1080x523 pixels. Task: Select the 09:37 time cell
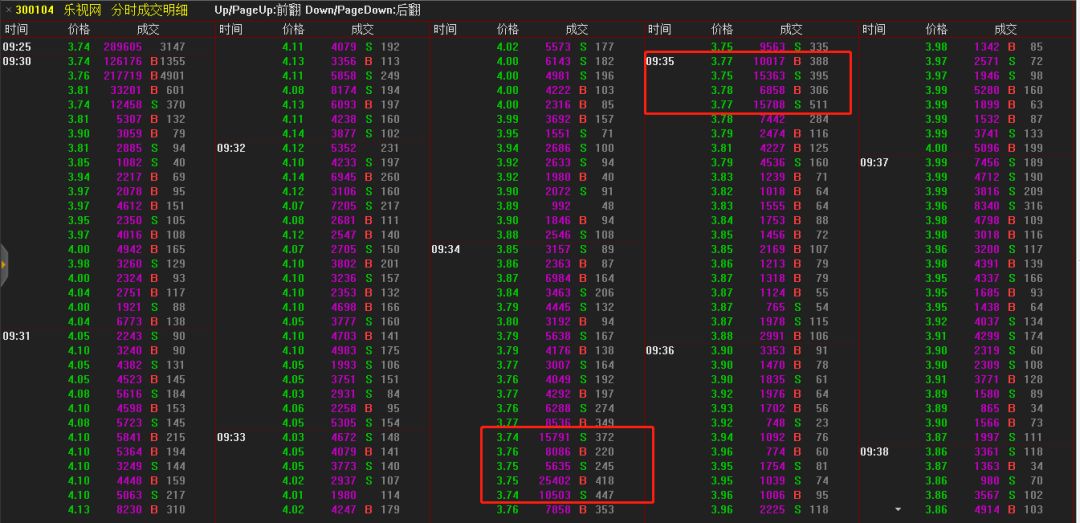click(x=873, y=162)
